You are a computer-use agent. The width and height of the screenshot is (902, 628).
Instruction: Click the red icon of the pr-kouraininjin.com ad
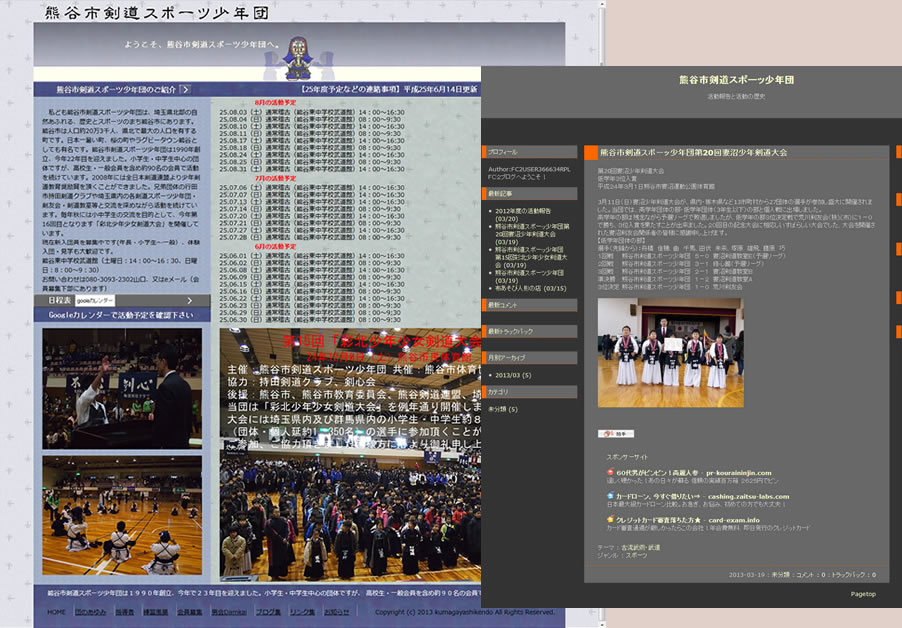[610, 473]
